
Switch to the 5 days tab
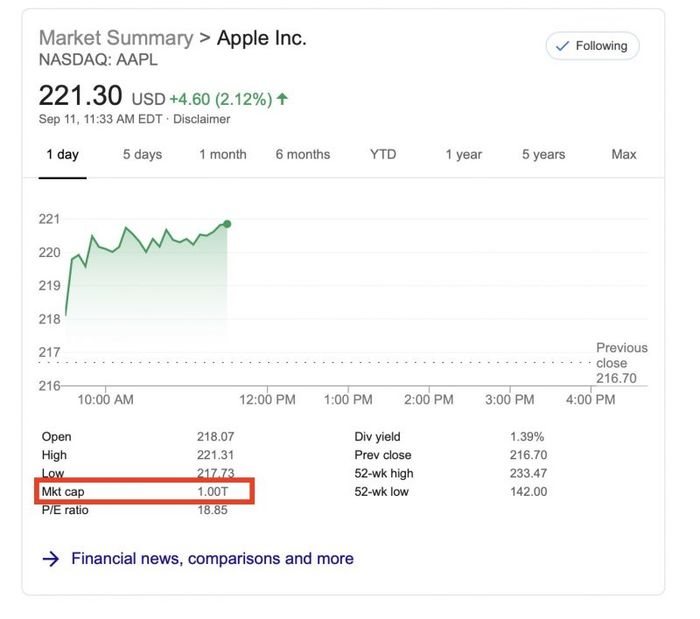(x=142, y=155)
